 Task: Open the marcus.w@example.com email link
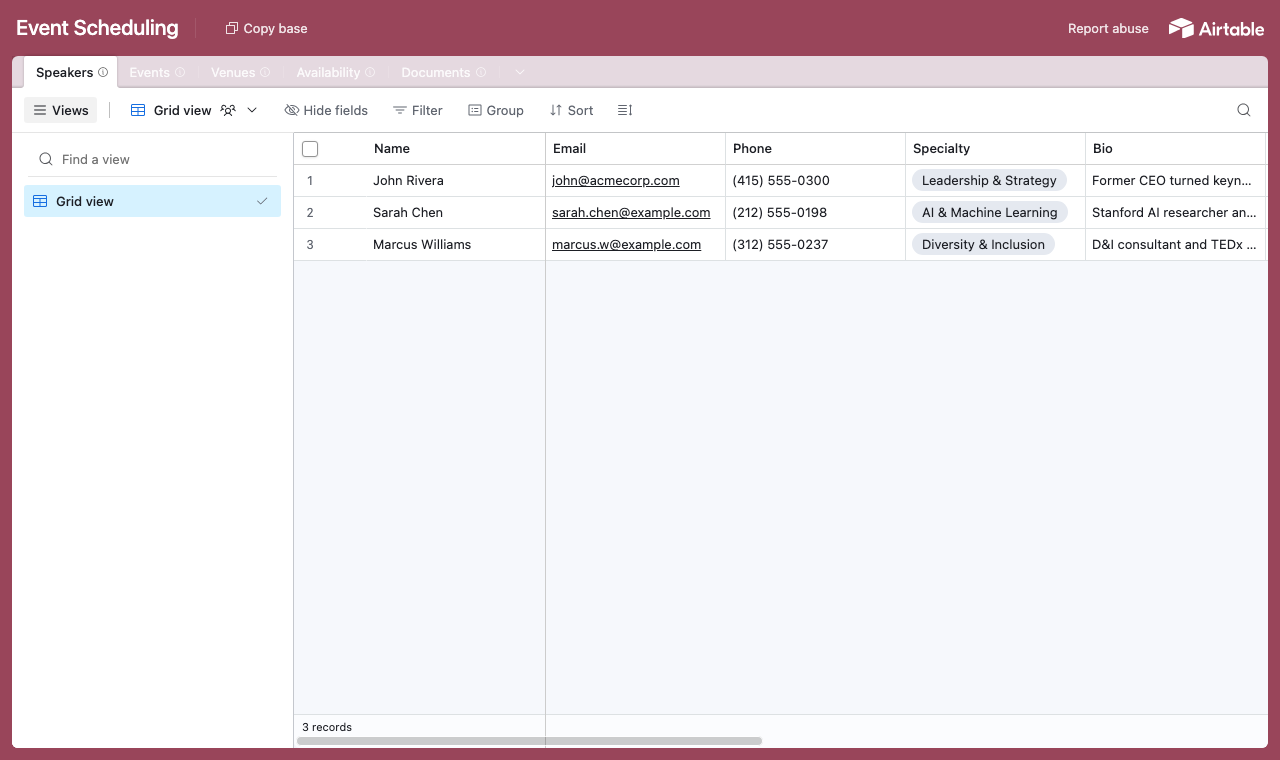pos(626,245)
